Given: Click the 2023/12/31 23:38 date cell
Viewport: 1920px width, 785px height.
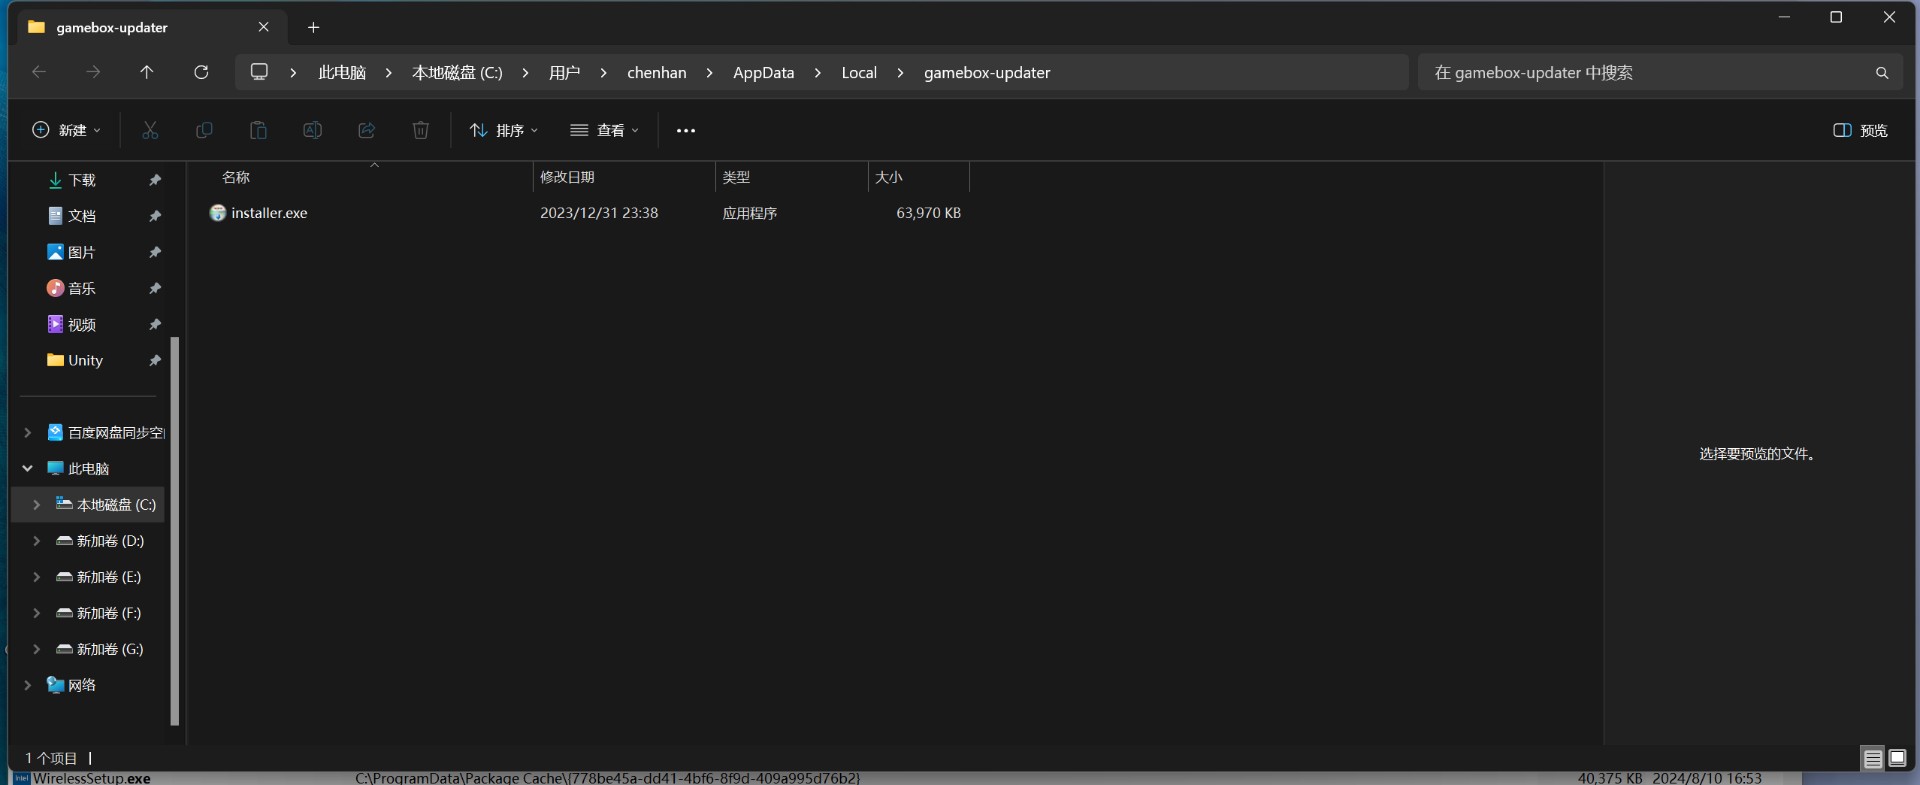Looking at the screenshot, I should 599,213.
